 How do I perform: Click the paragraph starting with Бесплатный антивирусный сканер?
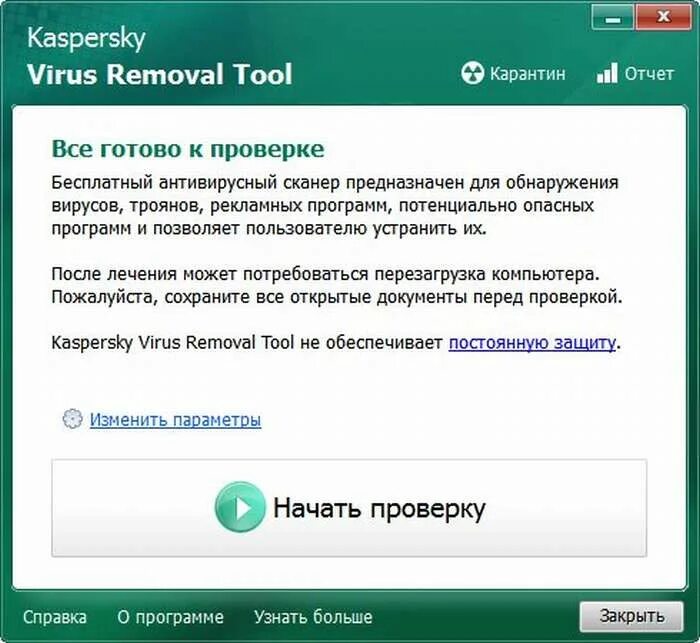(x=335, y=205)
